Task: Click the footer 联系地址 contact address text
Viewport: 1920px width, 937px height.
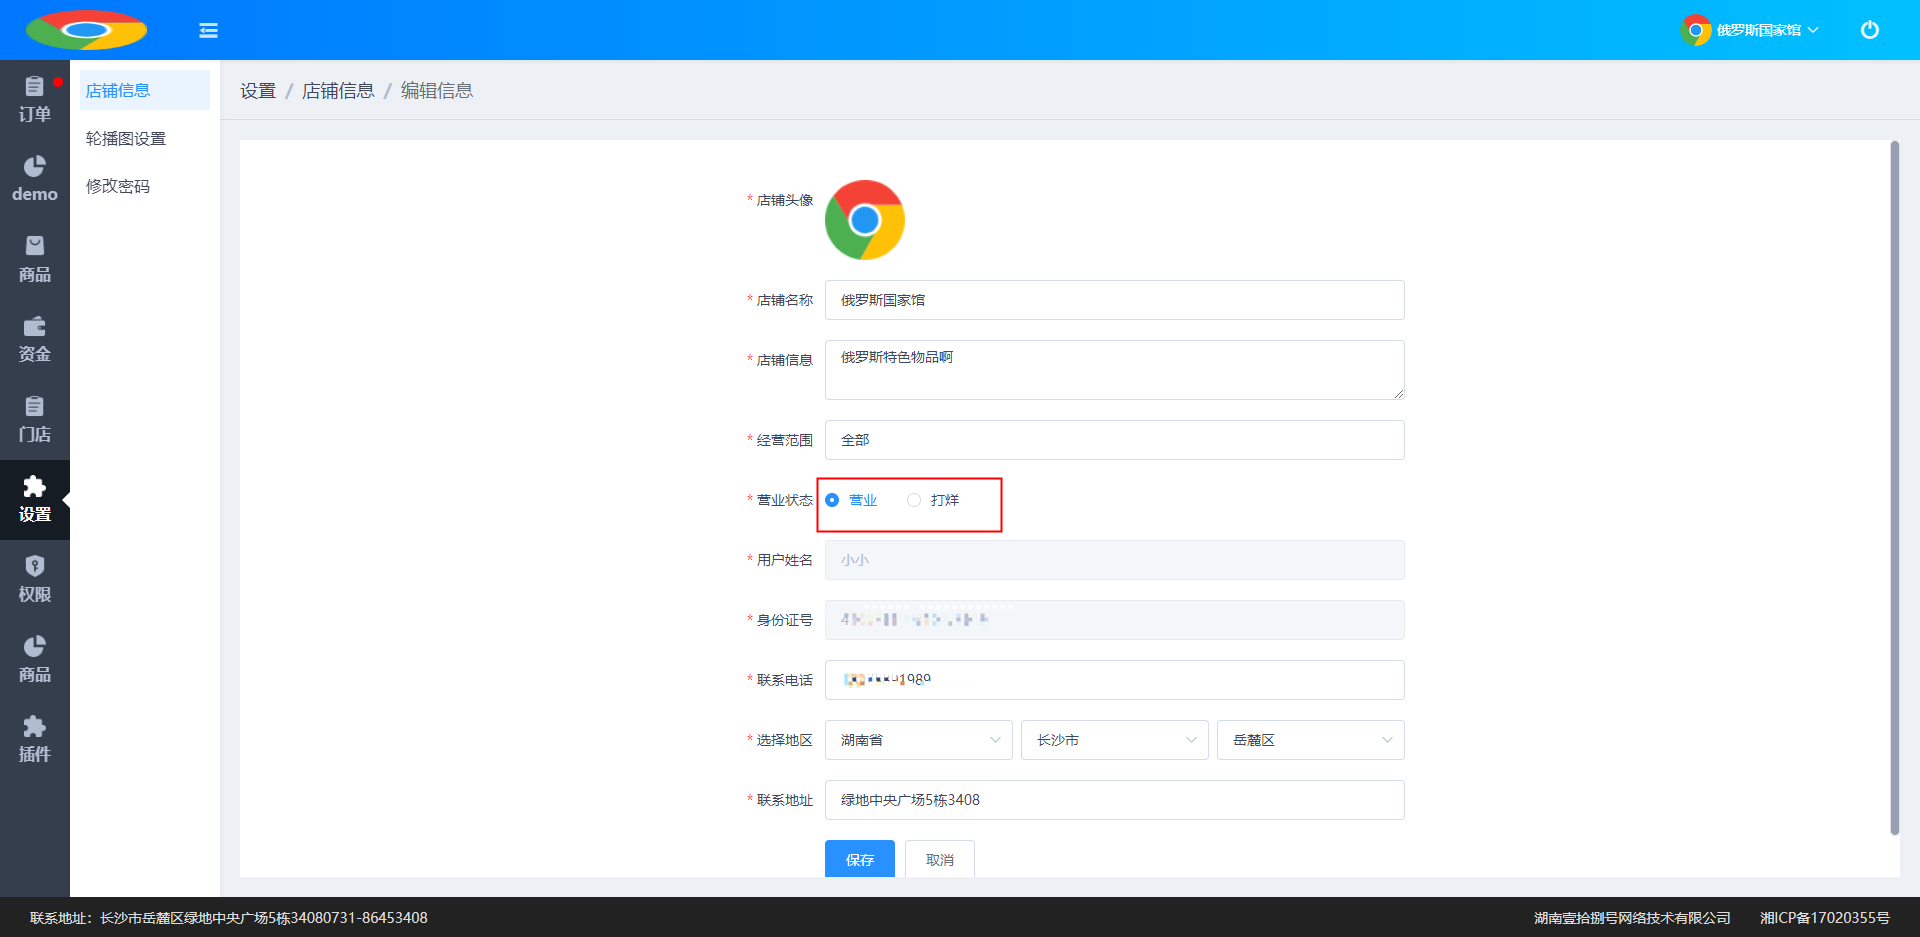Action: (229, 918)
